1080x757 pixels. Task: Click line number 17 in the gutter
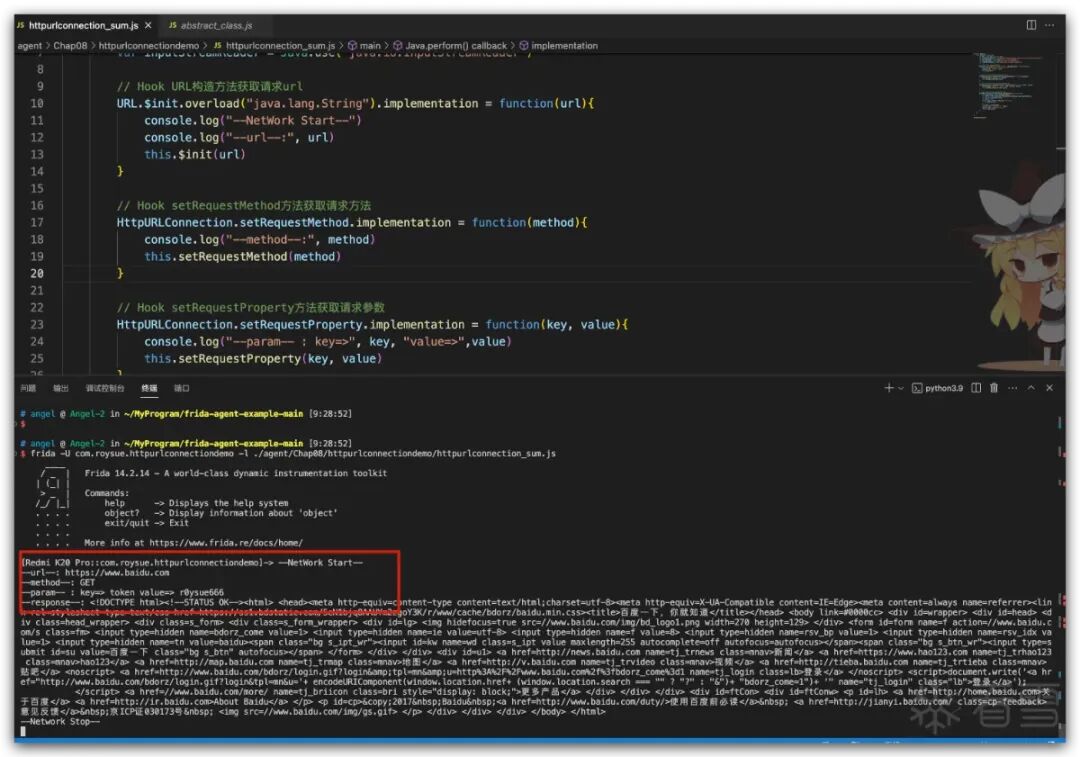click(x=37, y=222)
